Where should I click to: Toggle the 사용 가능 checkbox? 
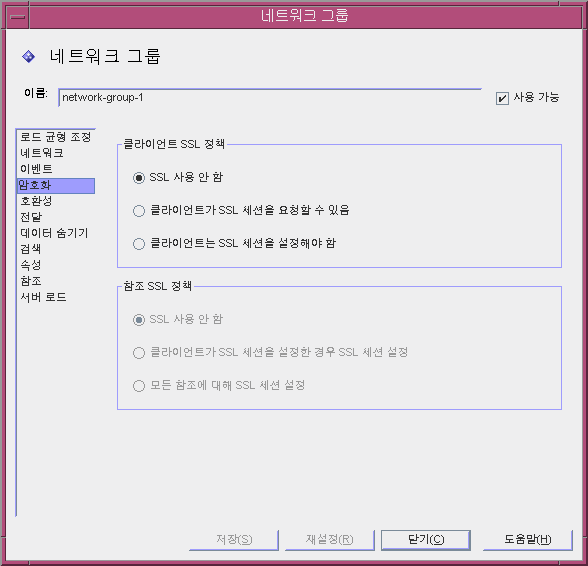pyautogui.click(x=502, y=98)
